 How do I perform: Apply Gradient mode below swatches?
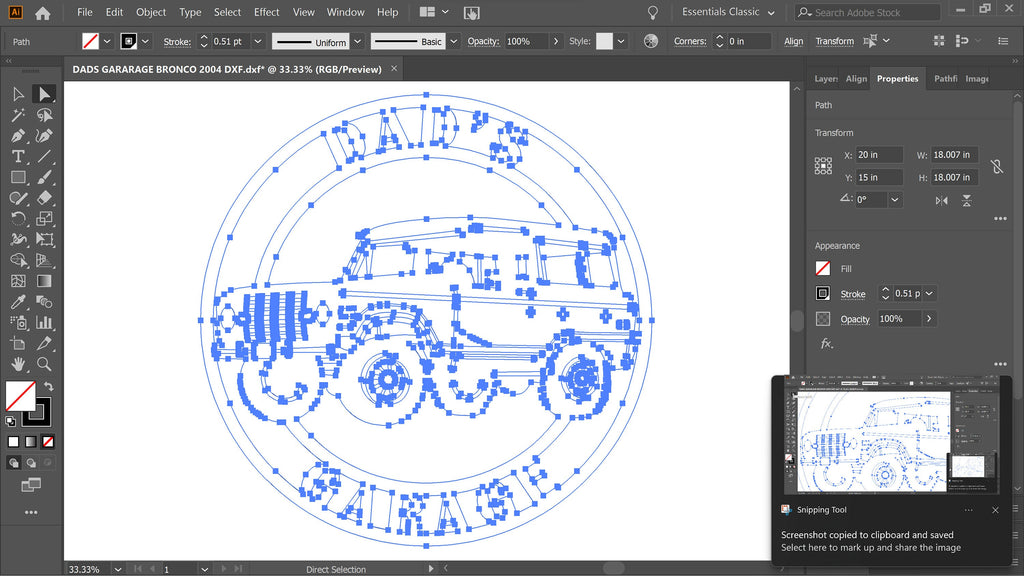pos(31,442)
